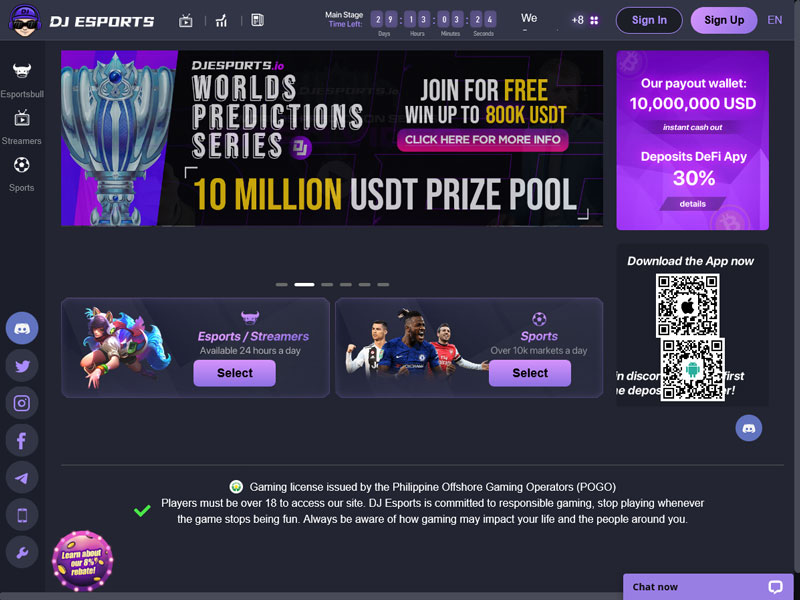Open the Discord icon in left sidebar
The width and height of the screenshot is (800, 600).
tap(22, 328)
